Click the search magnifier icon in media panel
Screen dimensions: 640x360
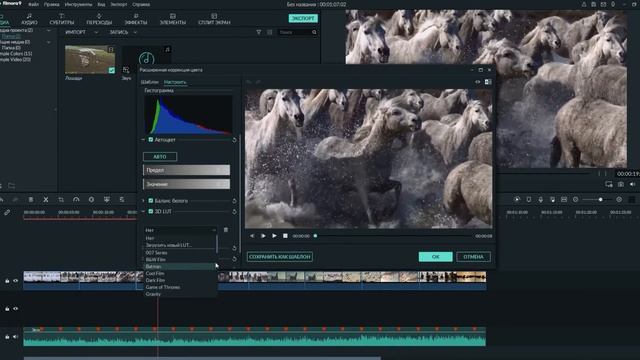tap(314, 32)
